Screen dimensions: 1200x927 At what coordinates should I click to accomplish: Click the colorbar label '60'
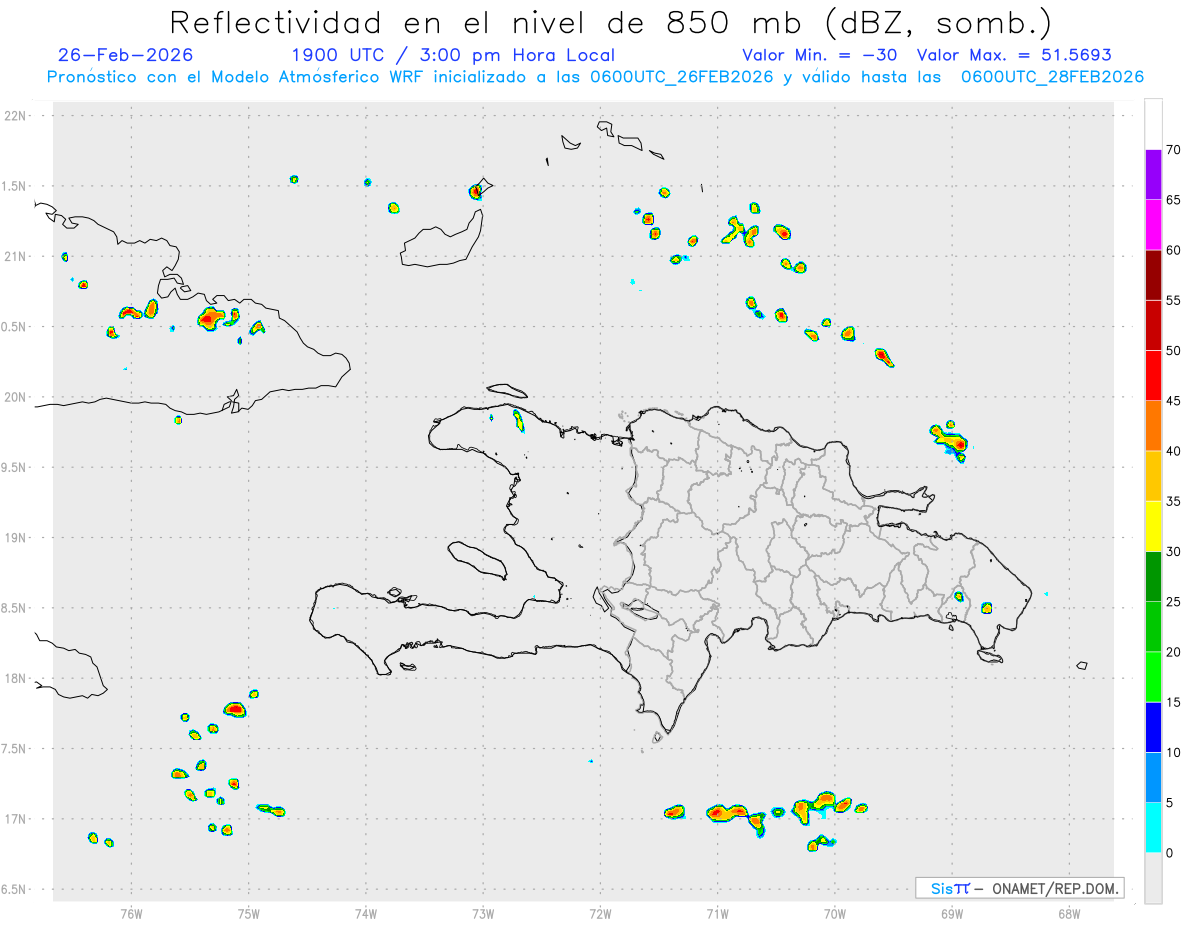click(1173, 250)
